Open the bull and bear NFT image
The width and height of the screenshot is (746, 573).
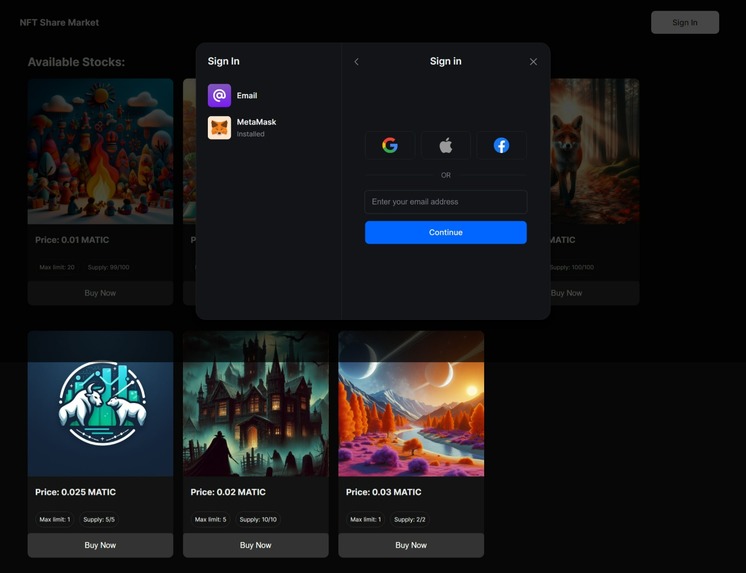(100, 404)
